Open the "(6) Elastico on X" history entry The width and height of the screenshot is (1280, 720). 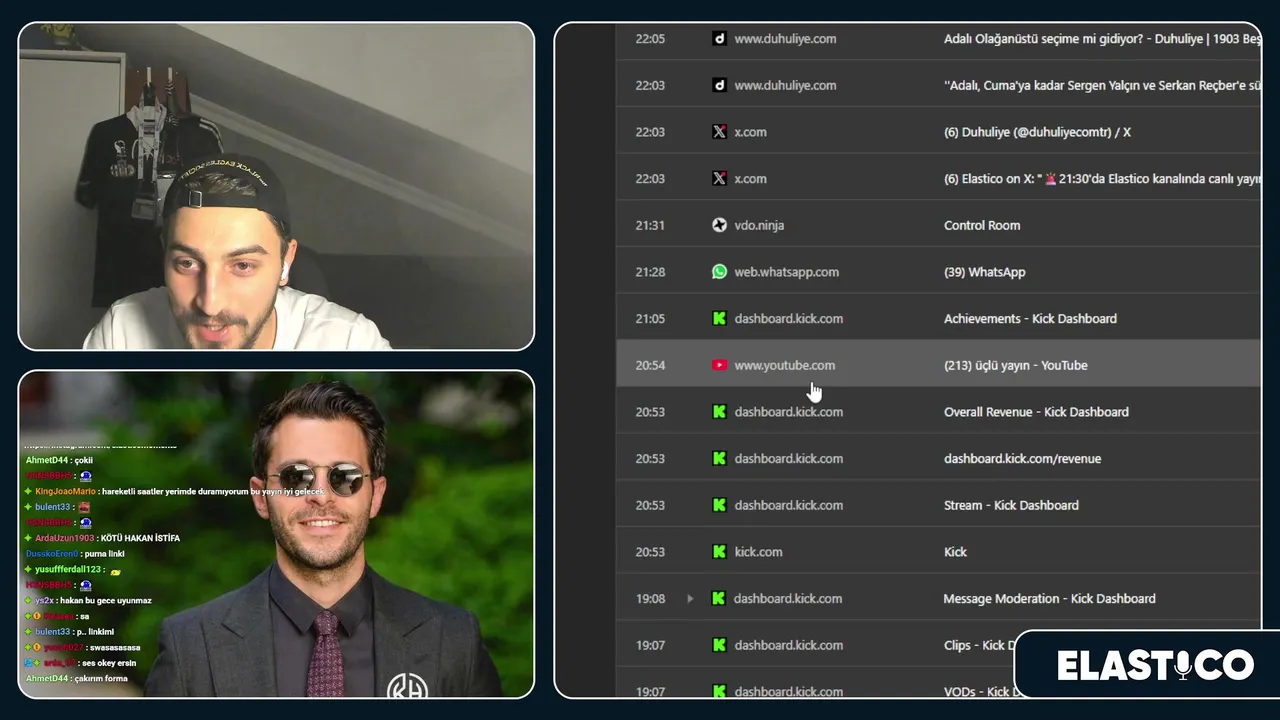[x=1102, y=179]
